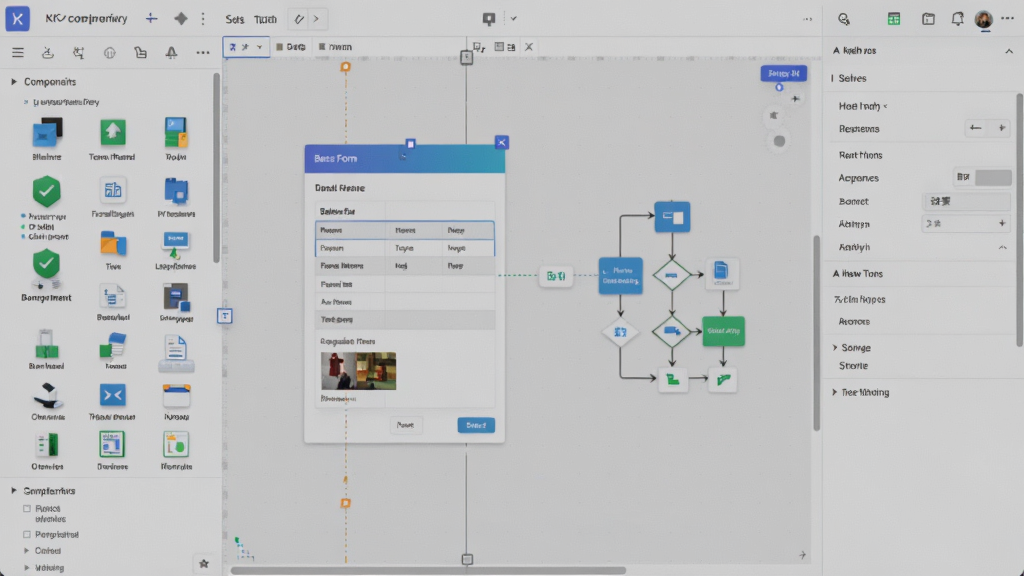Click the blue button at the canvas top right

(784, 73)
